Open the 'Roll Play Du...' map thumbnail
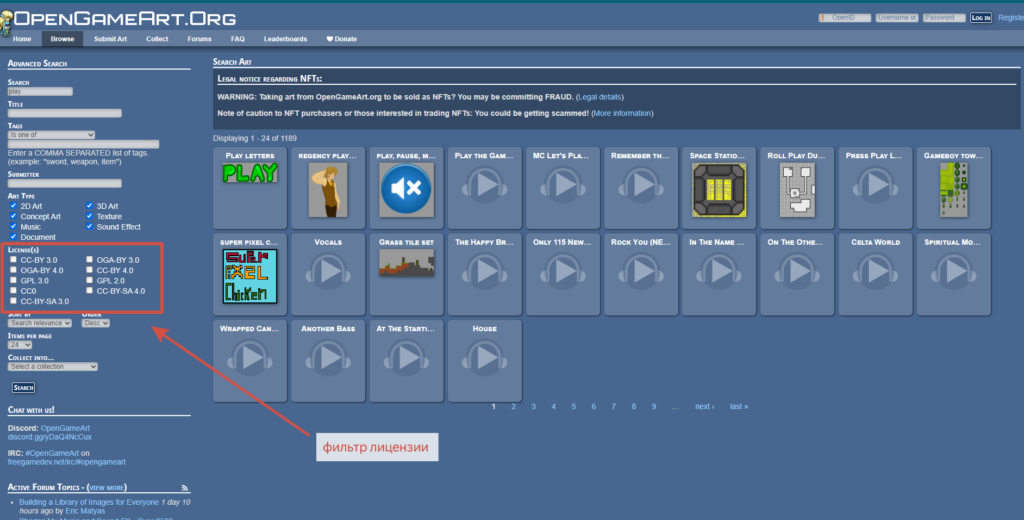Screen dimensions: 1024x520 (x=797, y=189)
